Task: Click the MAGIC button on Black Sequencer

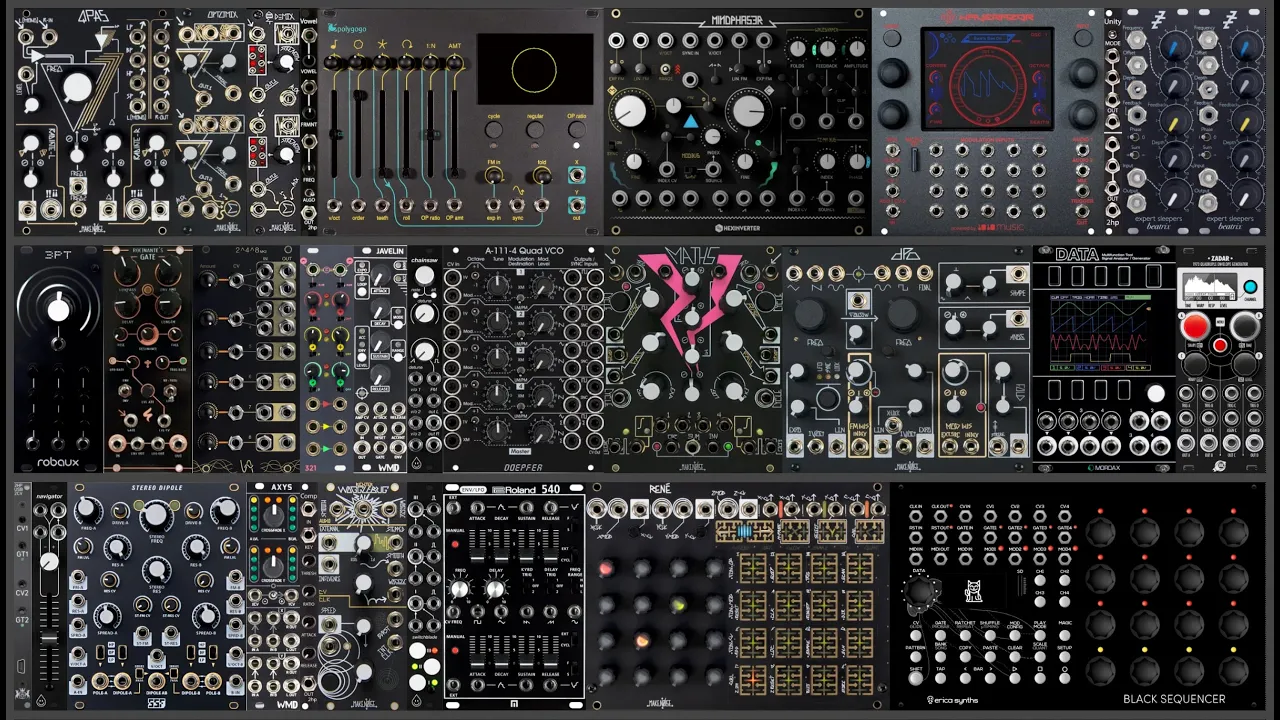Action: click(1064, 636)
